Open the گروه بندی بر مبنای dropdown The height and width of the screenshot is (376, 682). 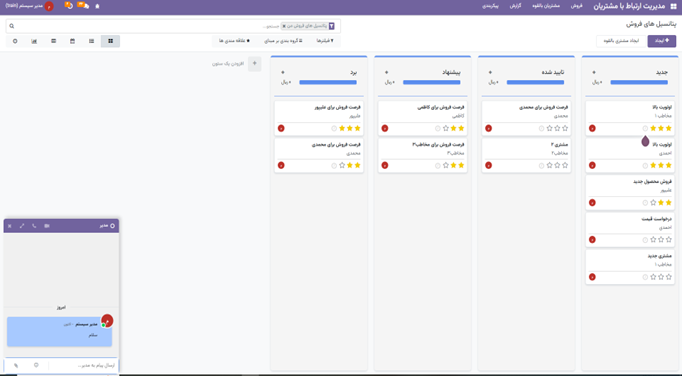point(283,41)
